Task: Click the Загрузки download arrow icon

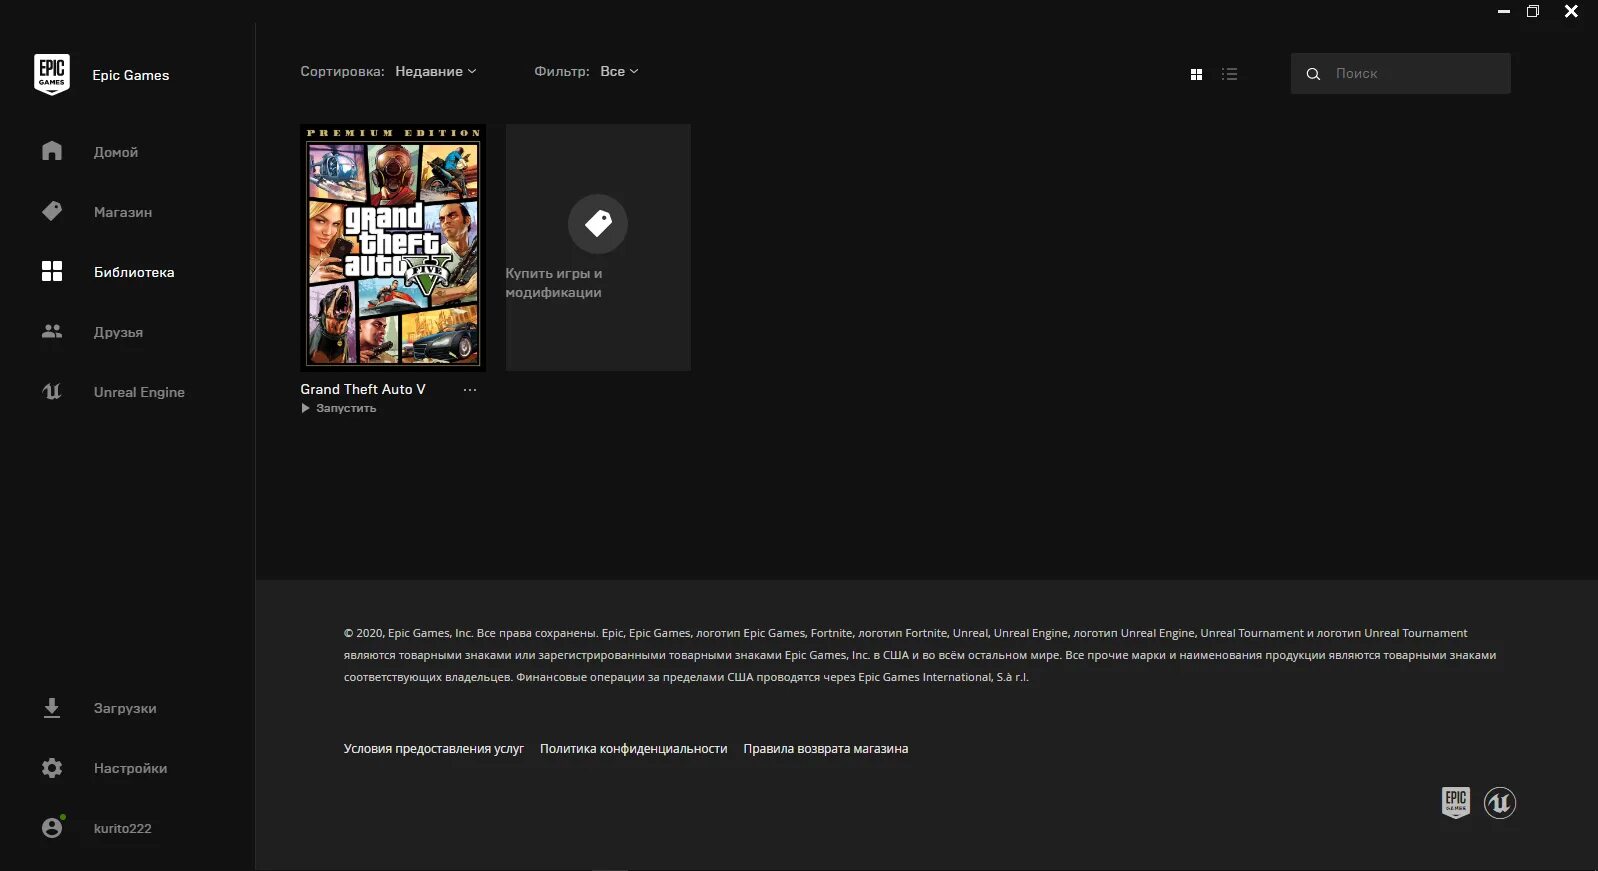Action: coord(52,708)
